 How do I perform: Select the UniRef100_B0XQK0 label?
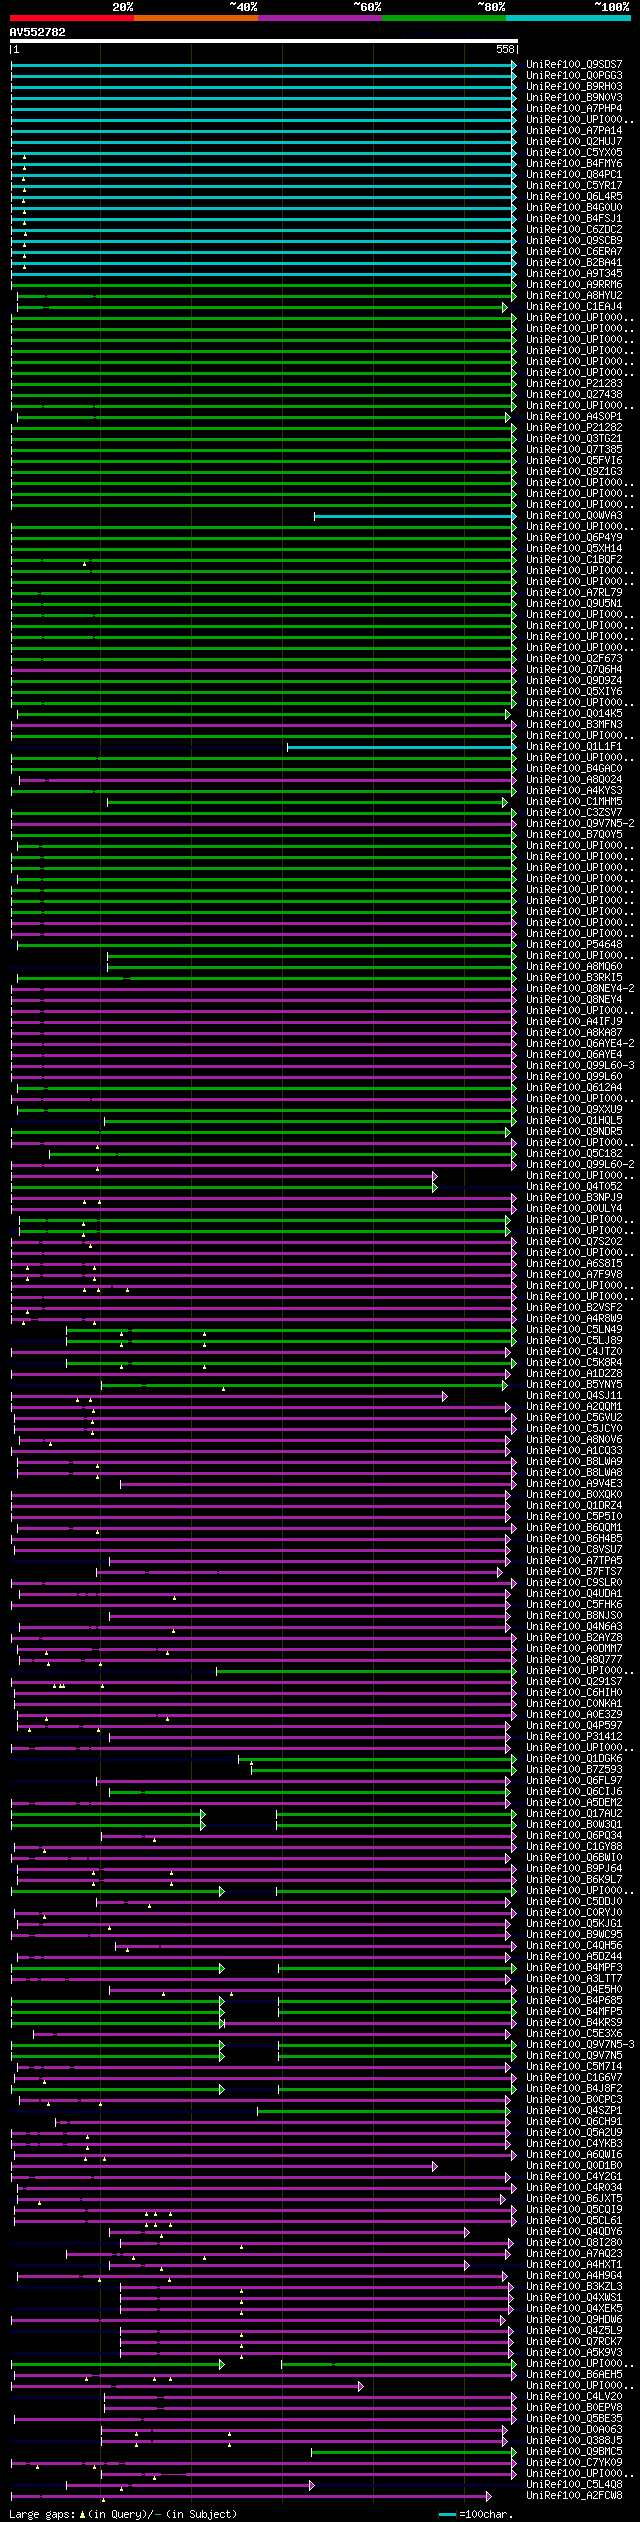[574, 1495]
